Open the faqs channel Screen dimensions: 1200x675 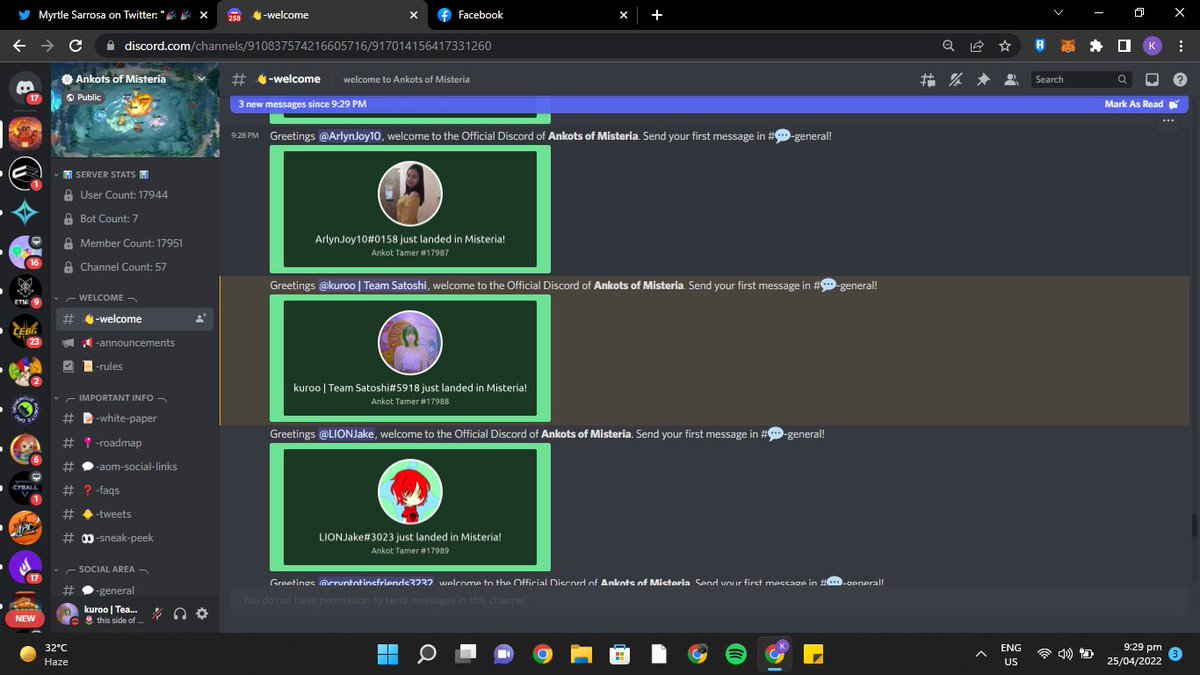[134, 490]
